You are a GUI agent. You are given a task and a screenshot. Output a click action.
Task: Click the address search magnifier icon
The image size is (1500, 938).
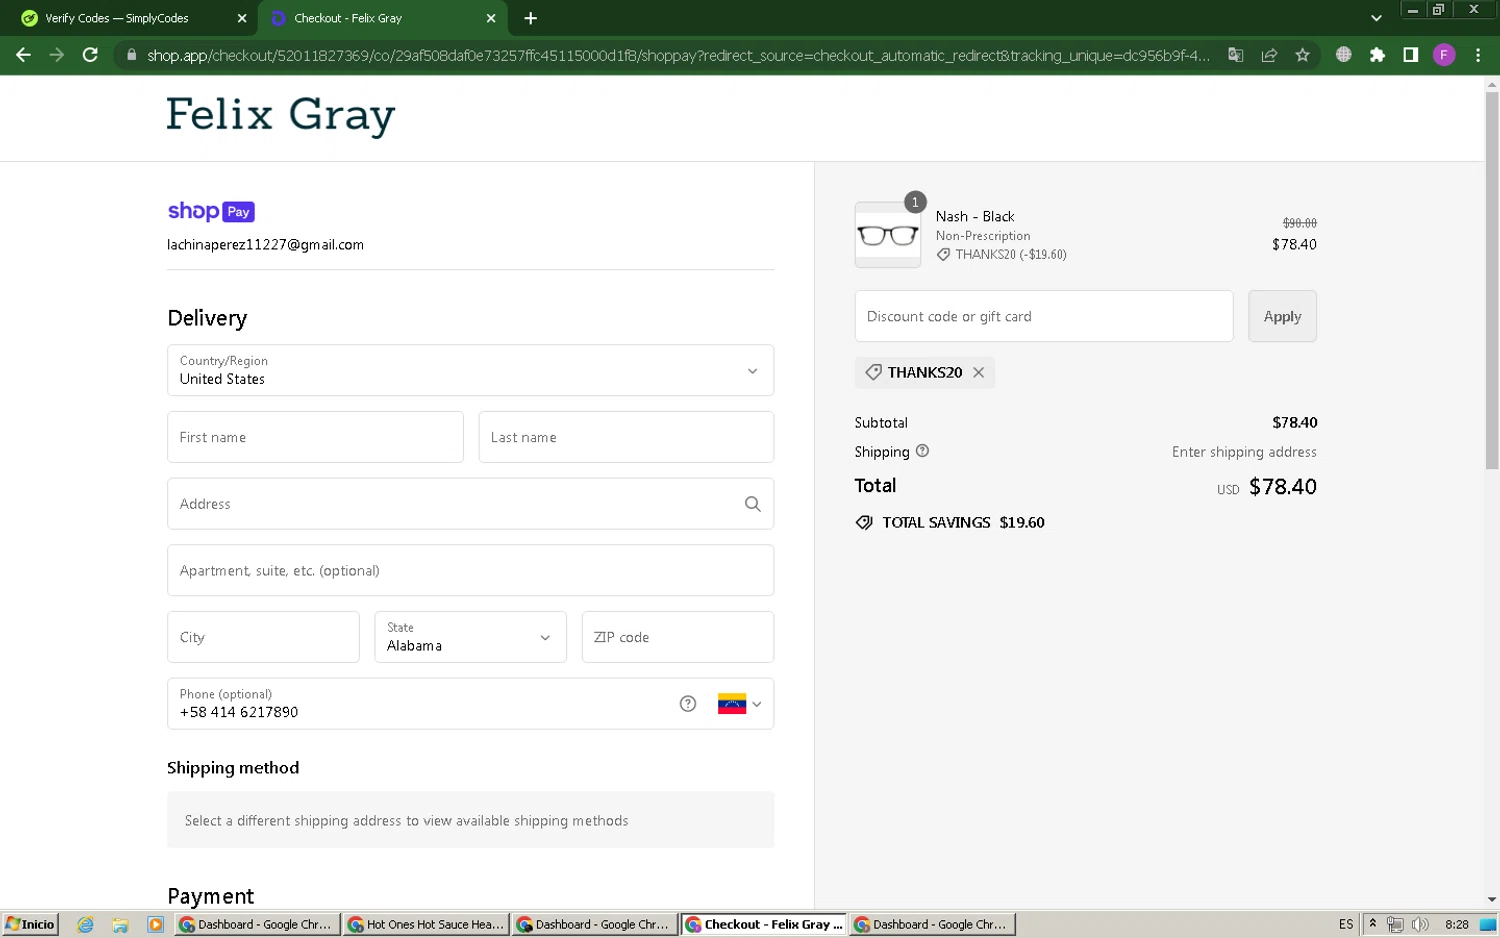tap(753, 504)
